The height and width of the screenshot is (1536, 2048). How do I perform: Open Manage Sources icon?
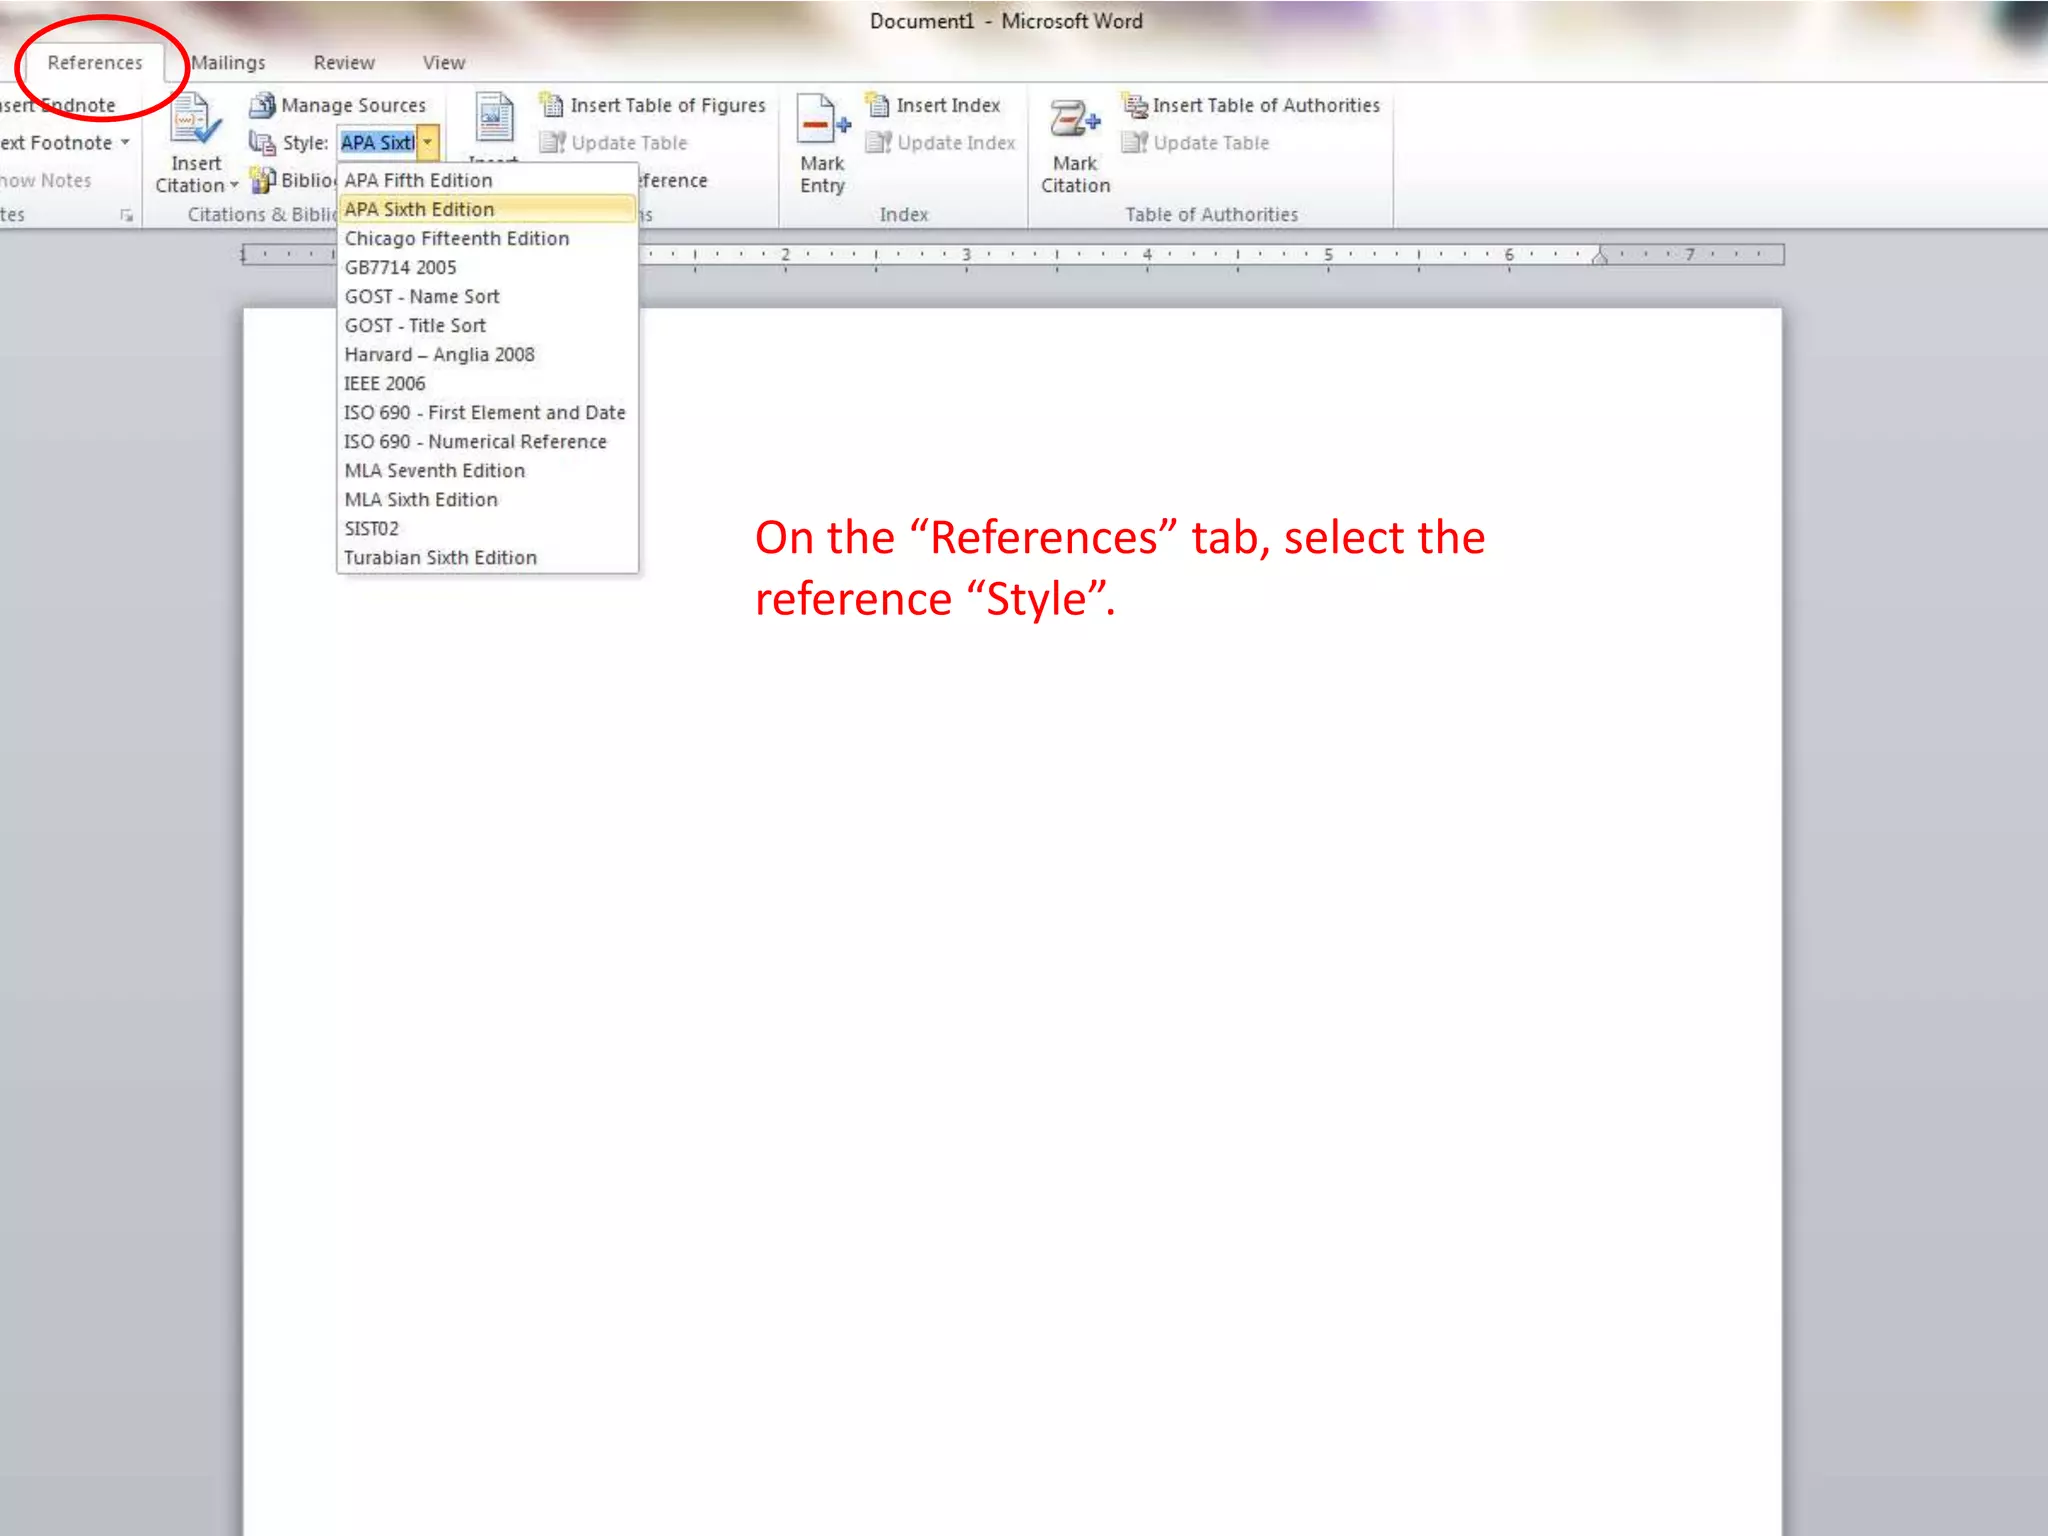click(262, 105)
